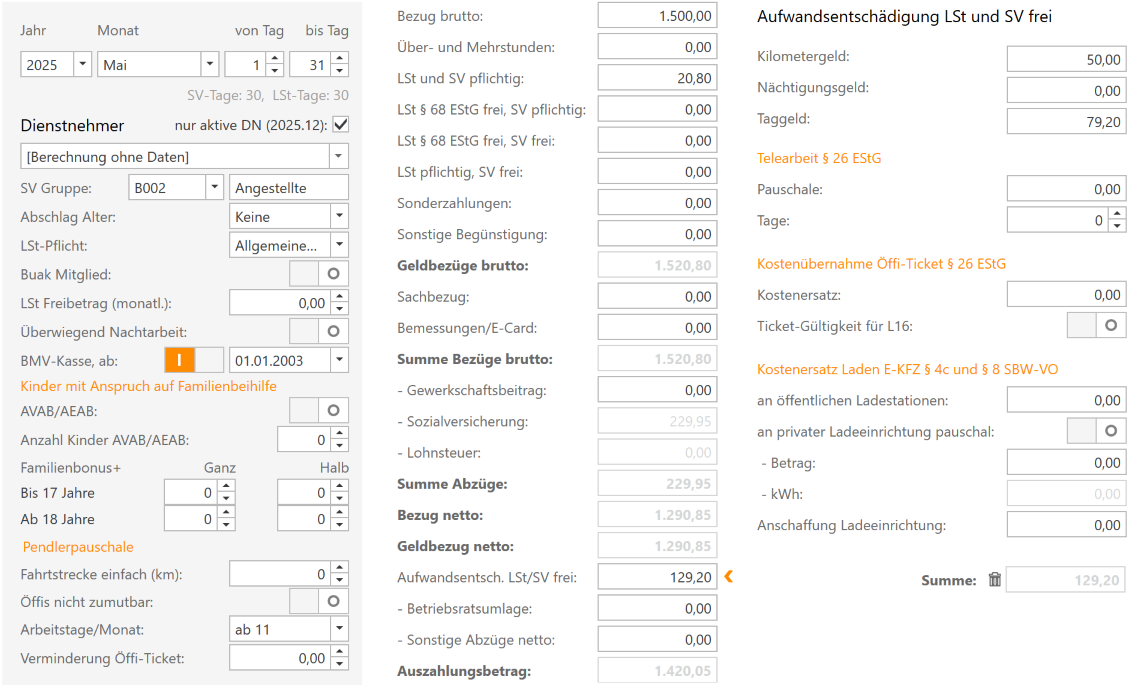Viewport: 1128px width, 685px height.
Task: Enable Ticket-Gültigkeit für L16 switch
Action: click(1096, 325)
